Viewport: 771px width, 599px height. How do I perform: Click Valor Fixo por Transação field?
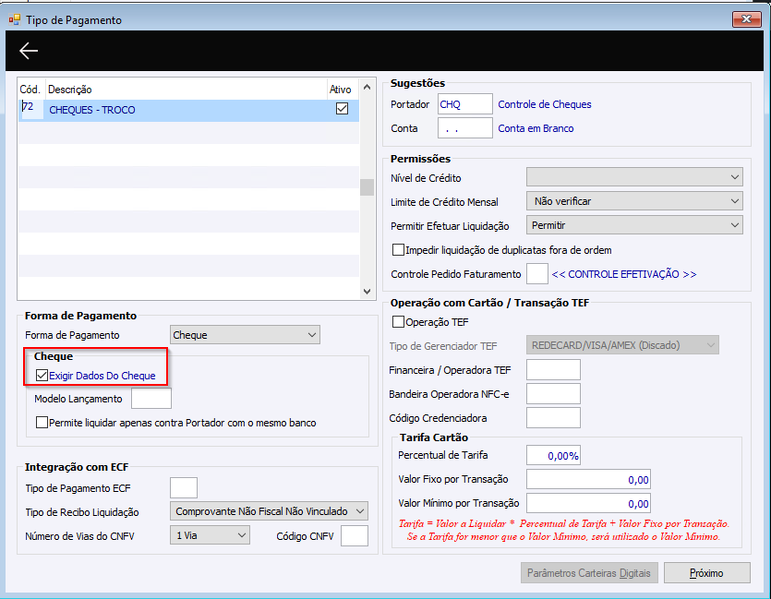coord(588,479)
